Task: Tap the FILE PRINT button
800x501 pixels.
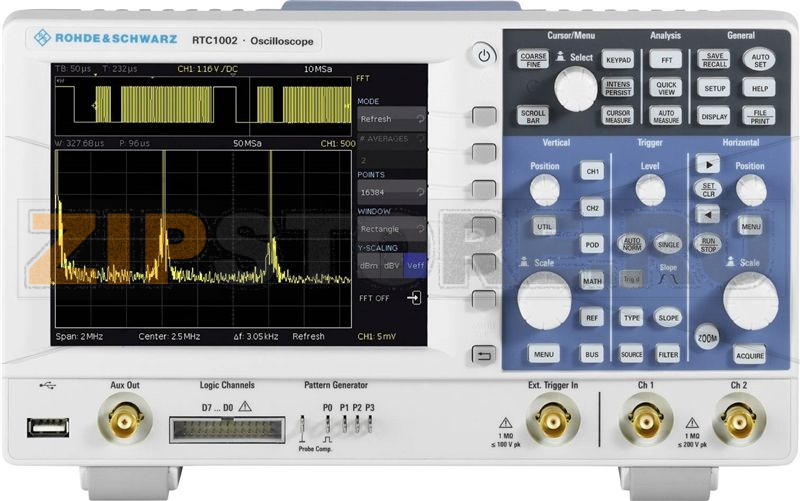Action: tap(759, 116)
